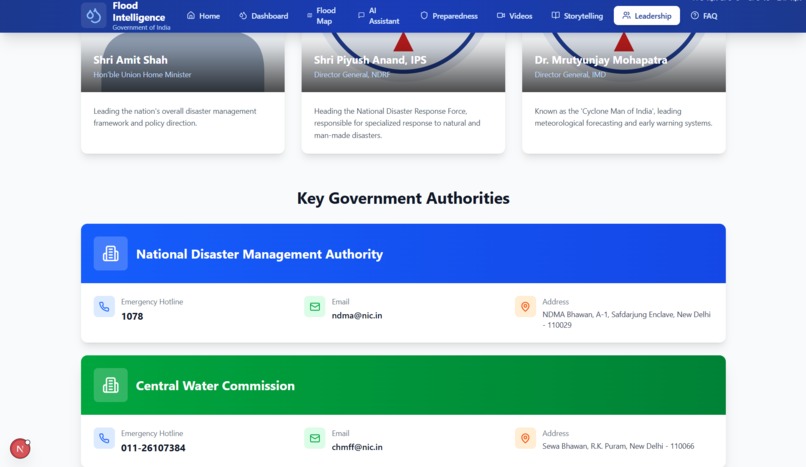This screenshot has height=467, width=806.
Task: Click the NDMA address pin icon
Action: coord(525,307)
